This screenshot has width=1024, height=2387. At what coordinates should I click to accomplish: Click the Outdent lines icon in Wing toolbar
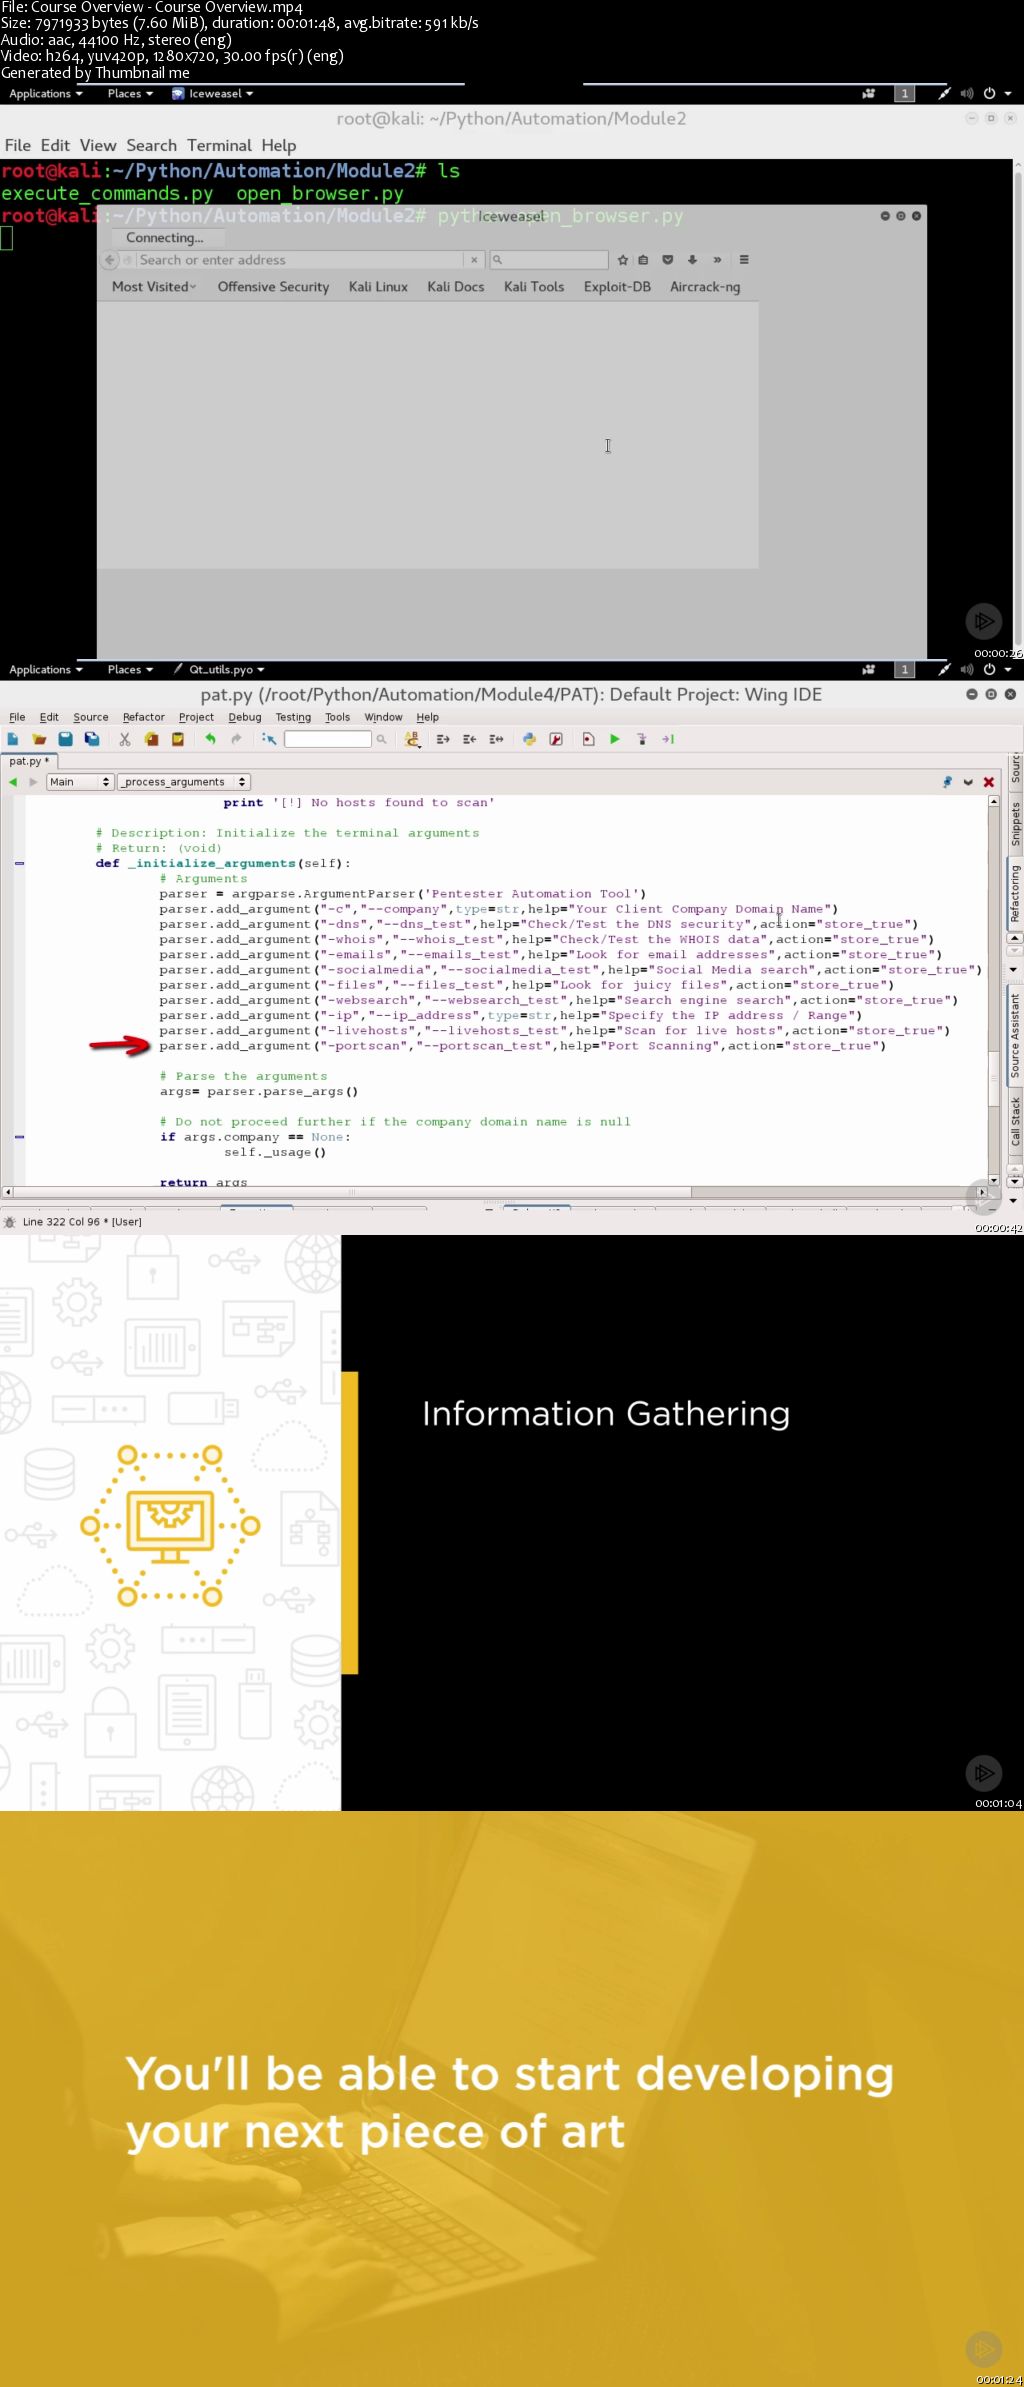pos(469,739)
